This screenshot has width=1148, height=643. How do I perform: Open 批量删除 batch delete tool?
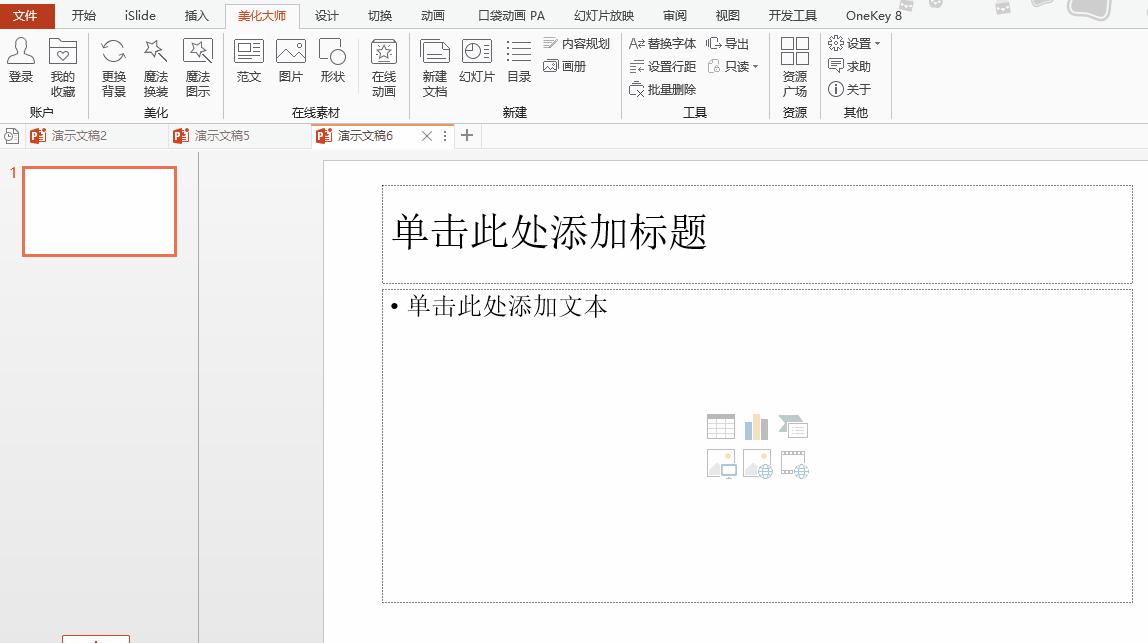pos(664,89)
